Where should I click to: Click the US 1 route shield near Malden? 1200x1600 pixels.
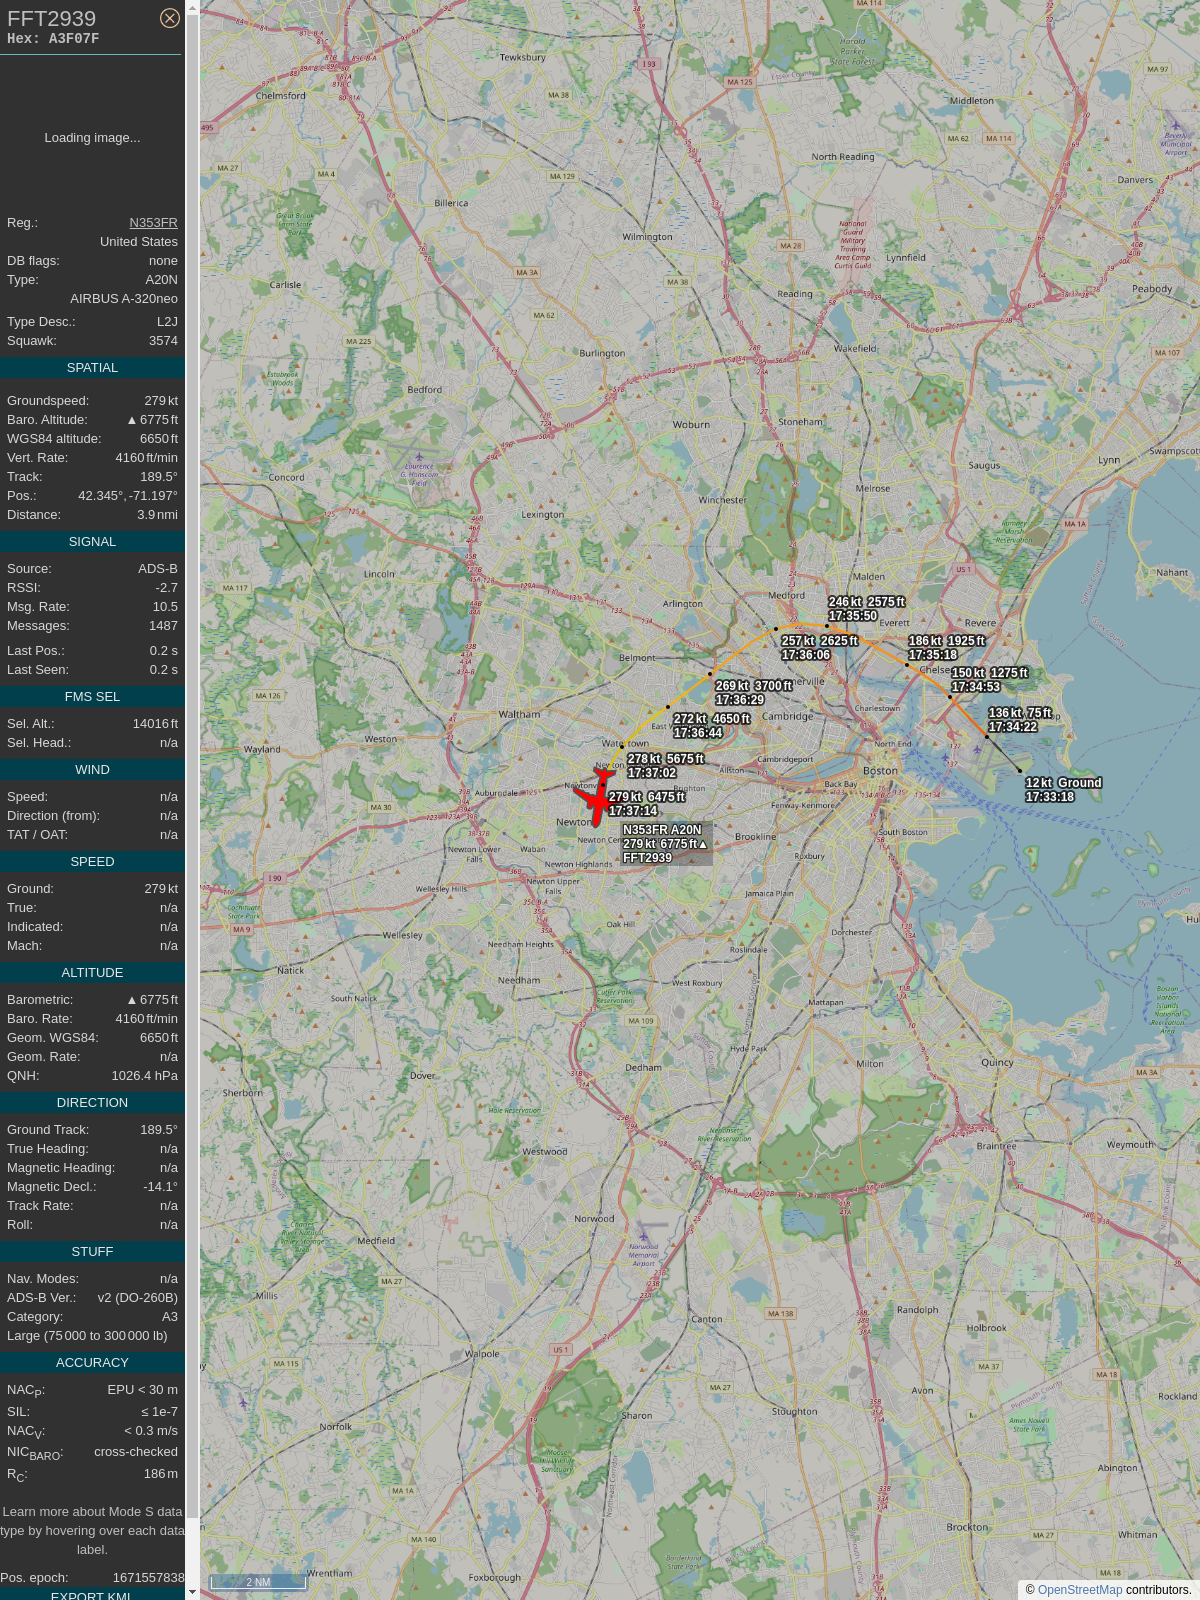[x=963, y=569]
